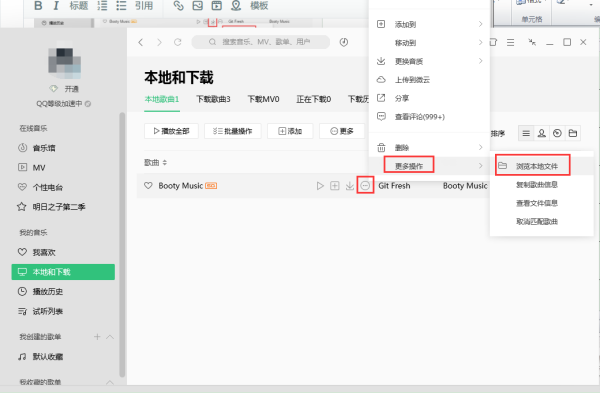Select 查看评论(999+) in context menu
Image resolution: width=600 pixels, height=393 pixels.
click(429, 117)
